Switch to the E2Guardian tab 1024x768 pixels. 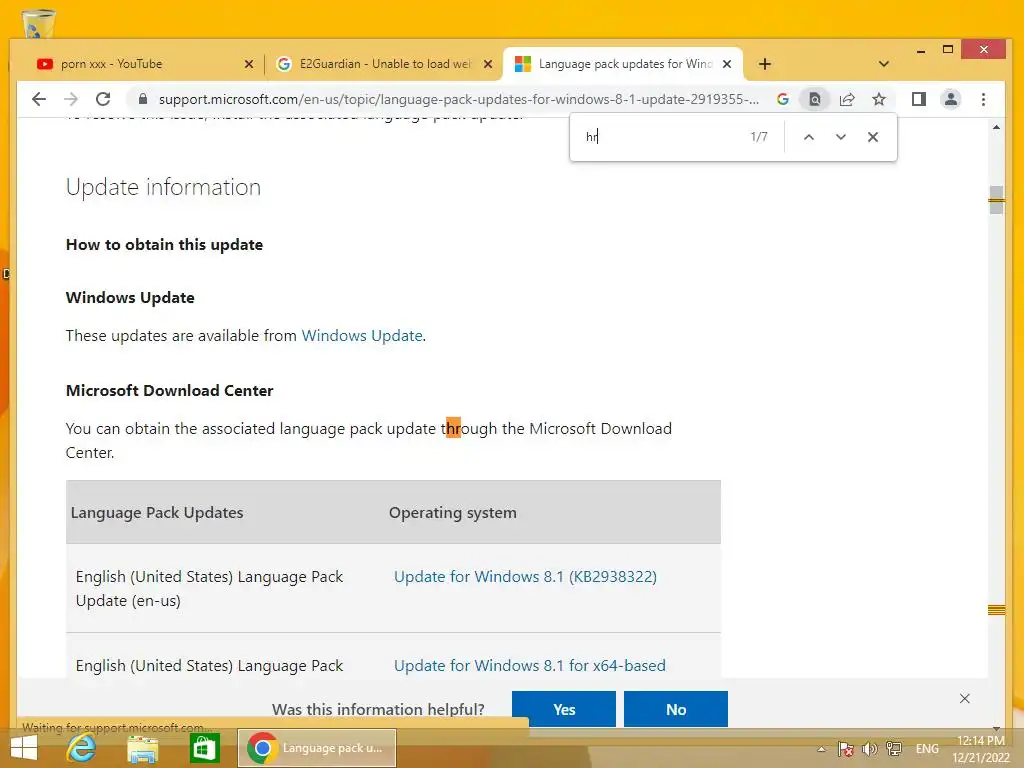pyautogui.click(x=384, y=64)
